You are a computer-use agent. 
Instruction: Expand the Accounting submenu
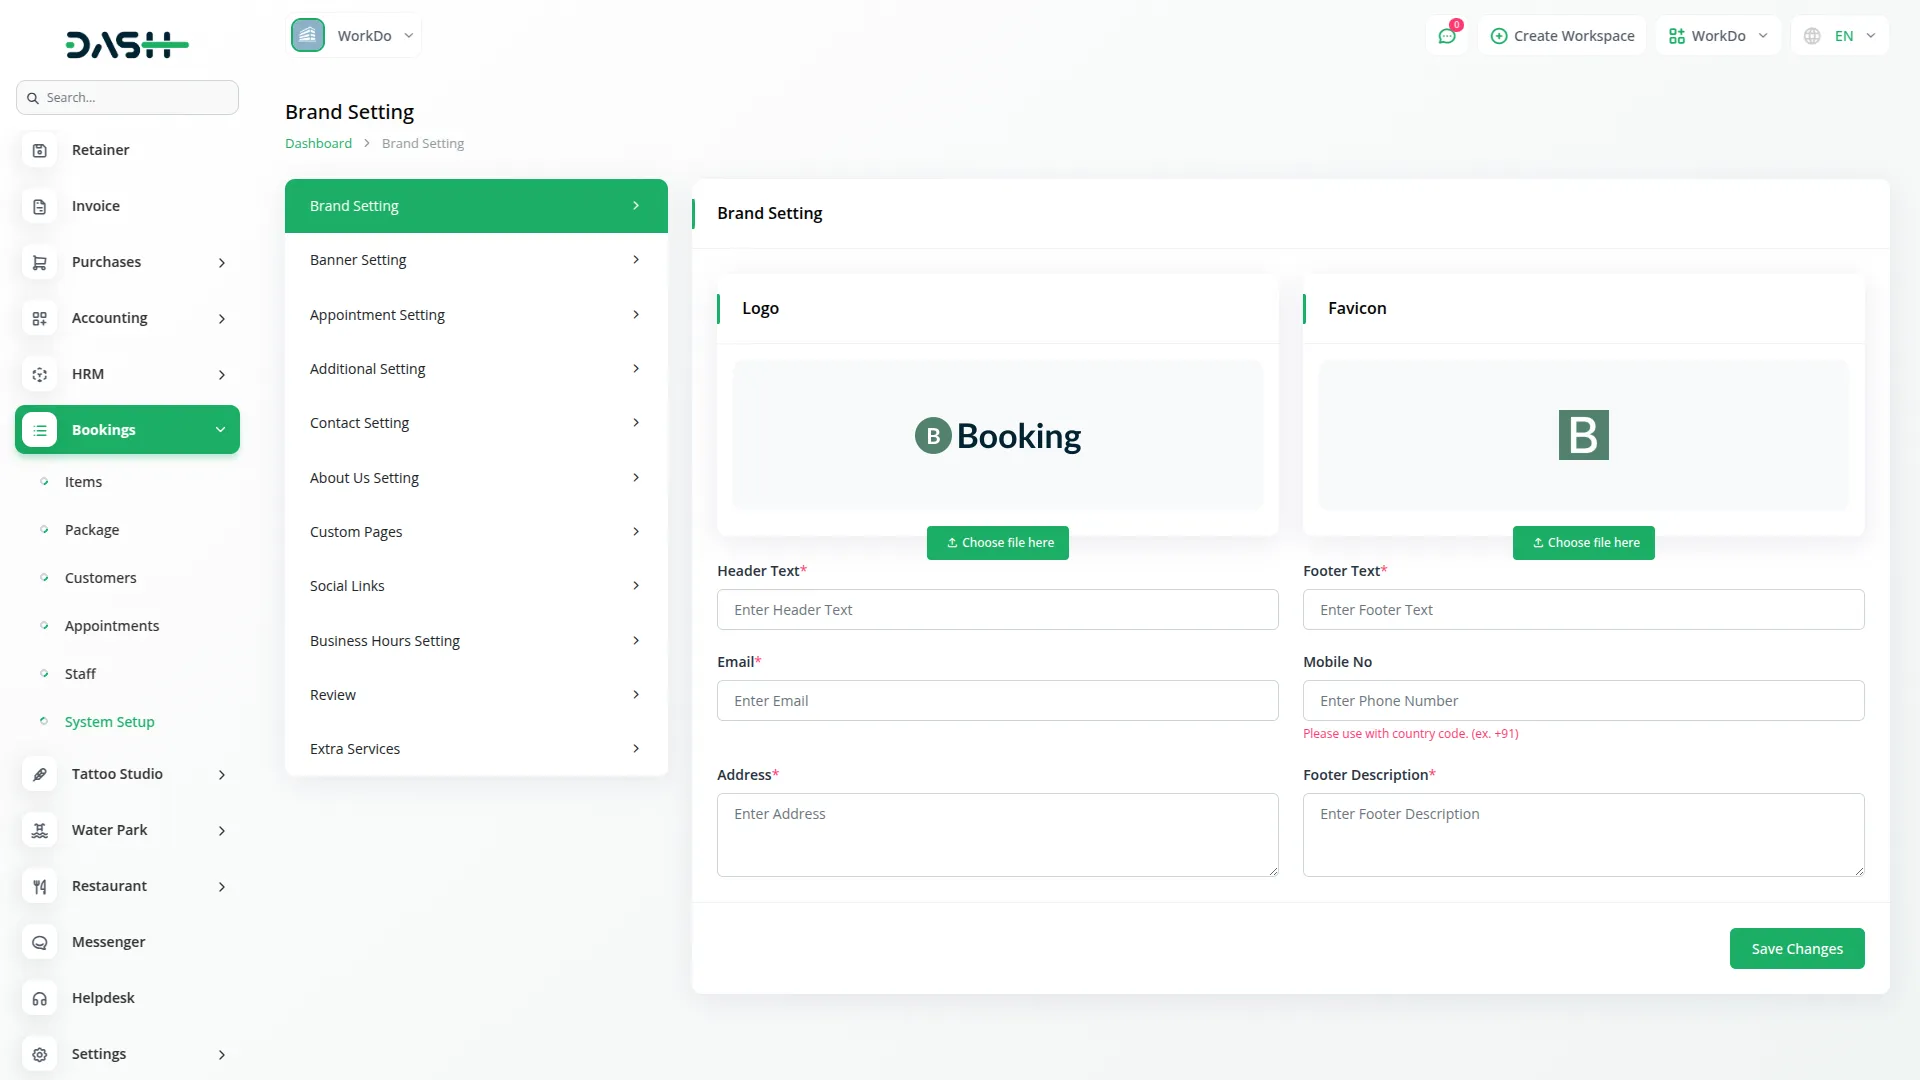click(x=222, y=319)
